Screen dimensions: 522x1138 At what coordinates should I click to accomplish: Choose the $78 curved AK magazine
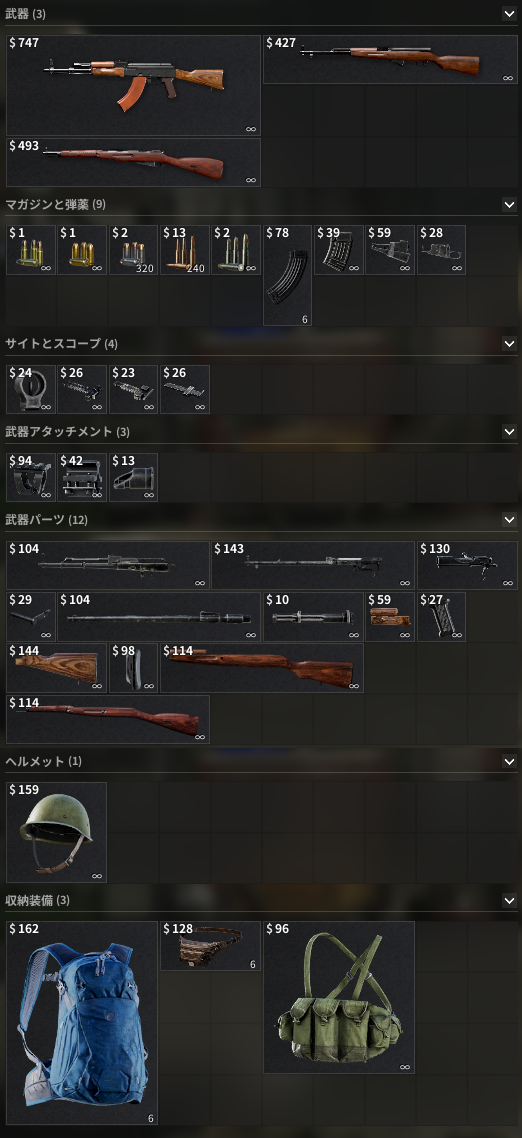pos(287,275)
